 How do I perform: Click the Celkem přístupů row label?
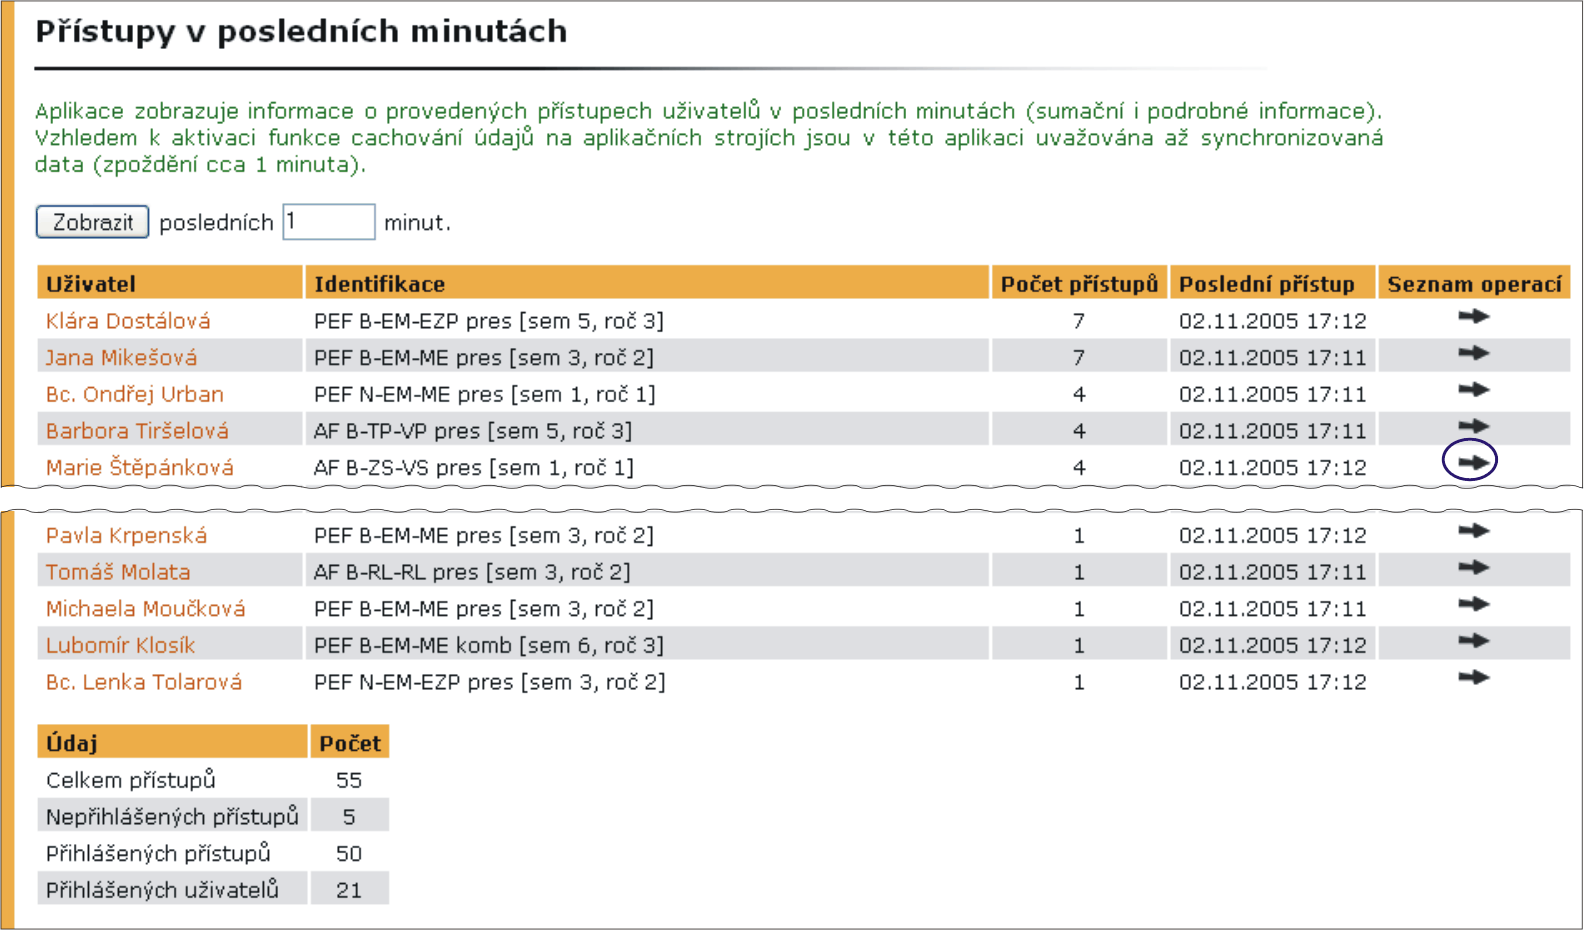click(130, 780)
